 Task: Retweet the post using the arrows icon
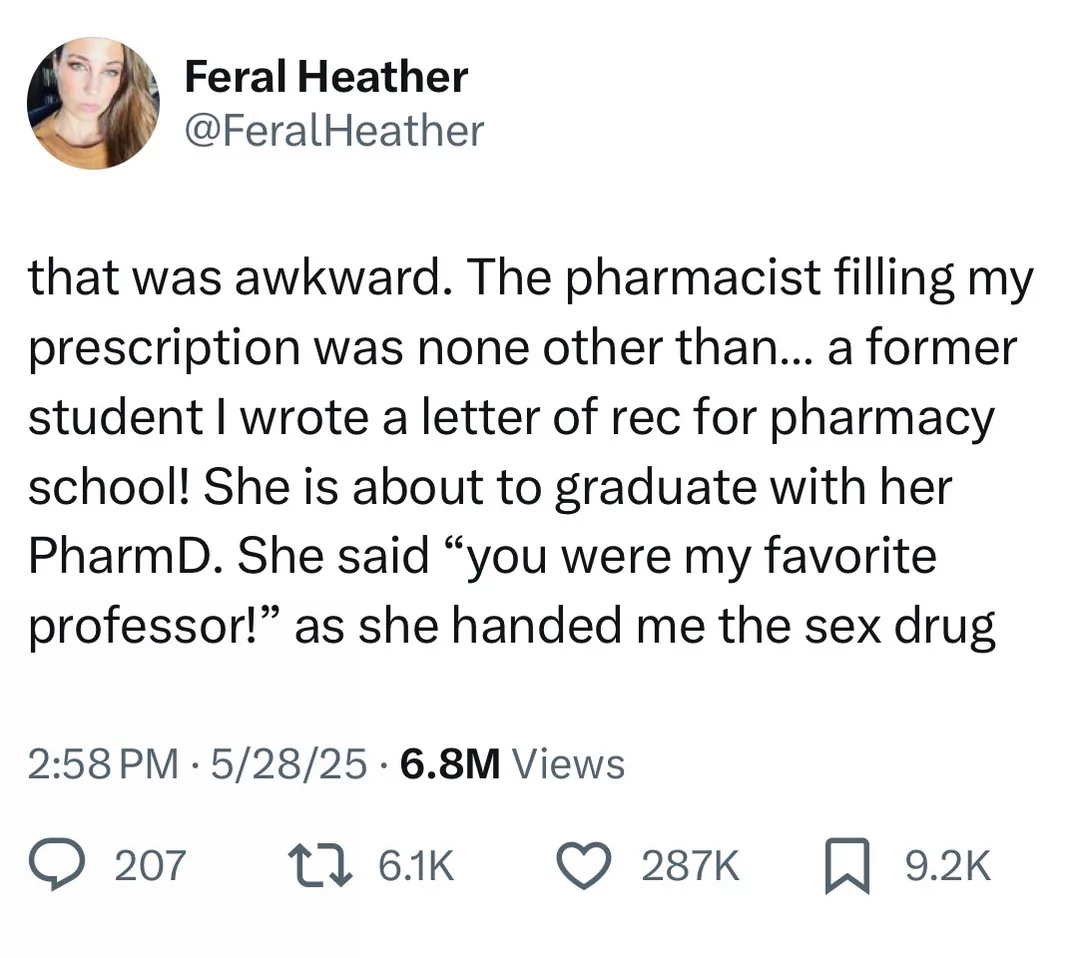[x=320, y=865]
